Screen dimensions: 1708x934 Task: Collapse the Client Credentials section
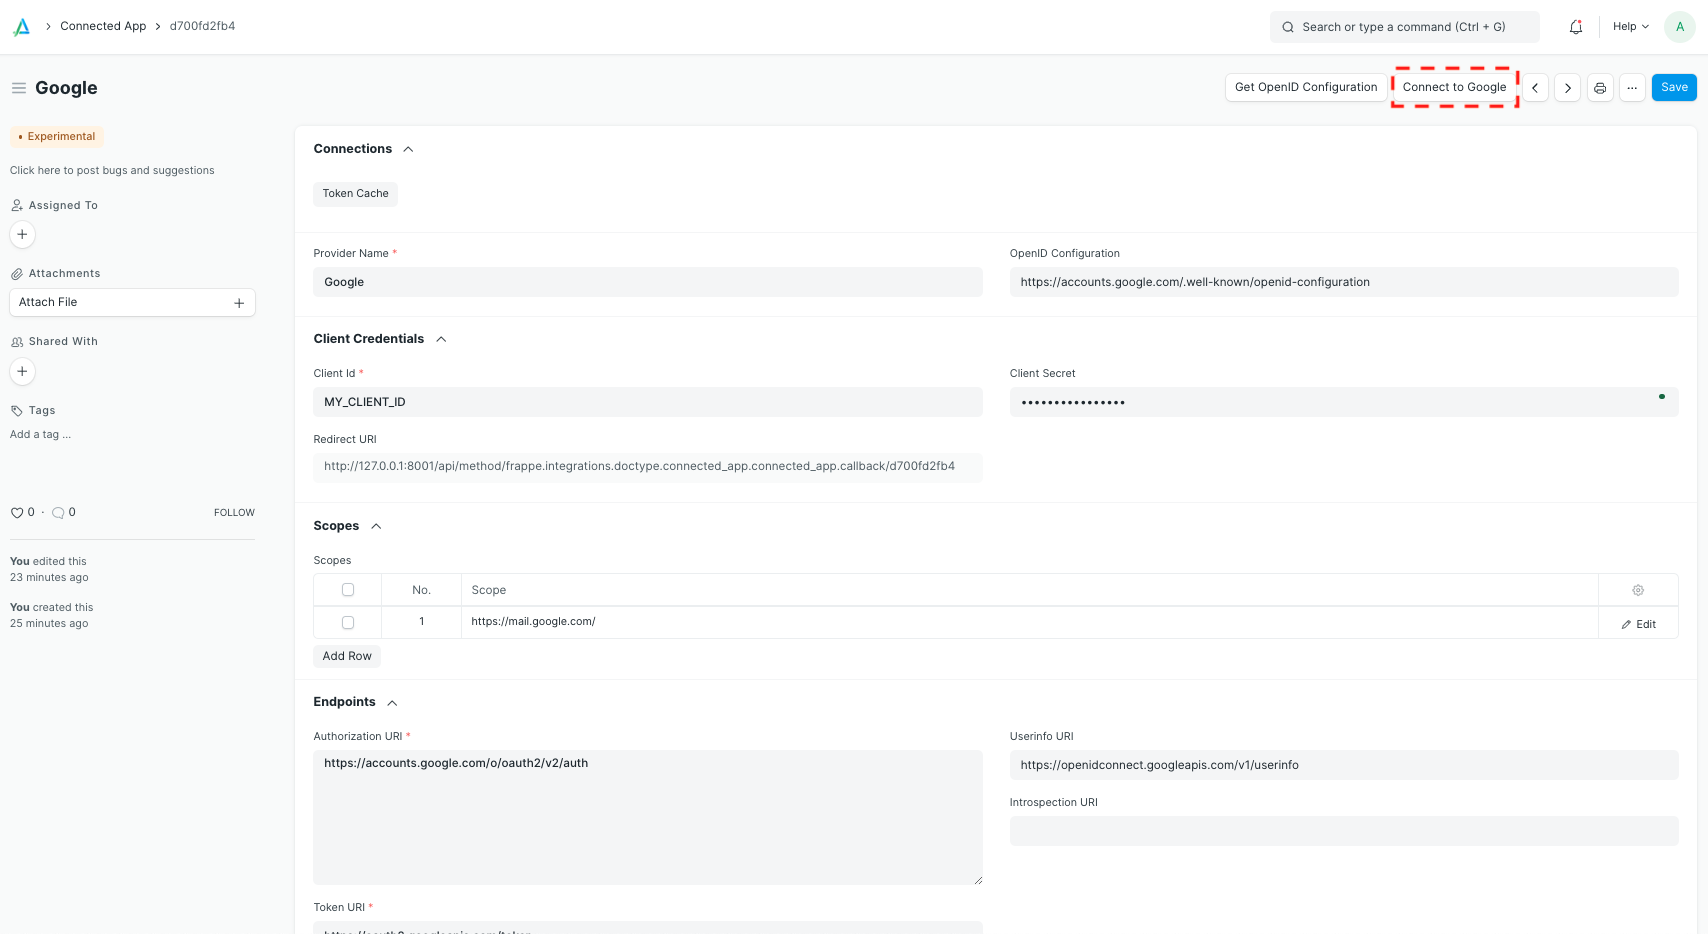point(441,339)
